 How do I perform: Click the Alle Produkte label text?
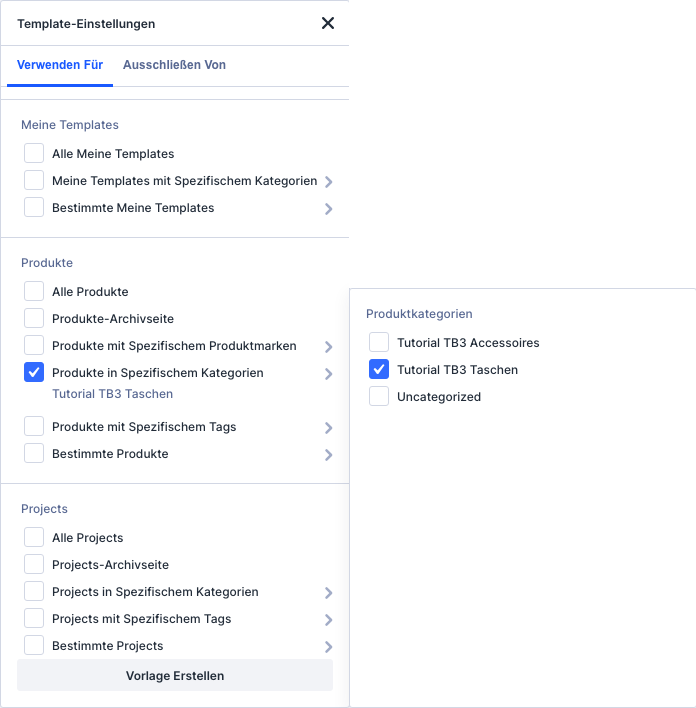click(90, 292)
